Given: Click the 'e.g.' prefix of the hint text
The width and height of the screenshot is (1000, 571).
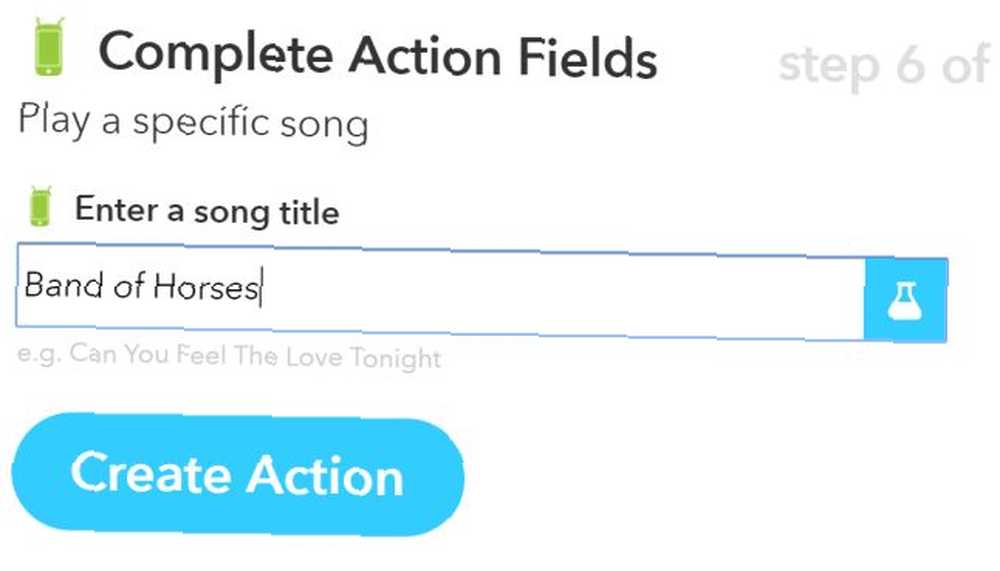Looking at the screenshot, I should [x=39, y=353].
